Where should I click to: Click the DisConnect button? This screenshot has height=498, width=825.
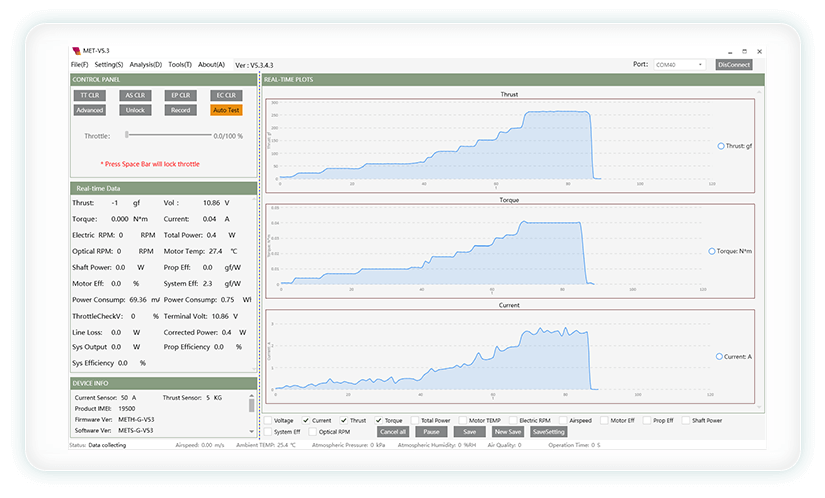[x=734, y=65]
